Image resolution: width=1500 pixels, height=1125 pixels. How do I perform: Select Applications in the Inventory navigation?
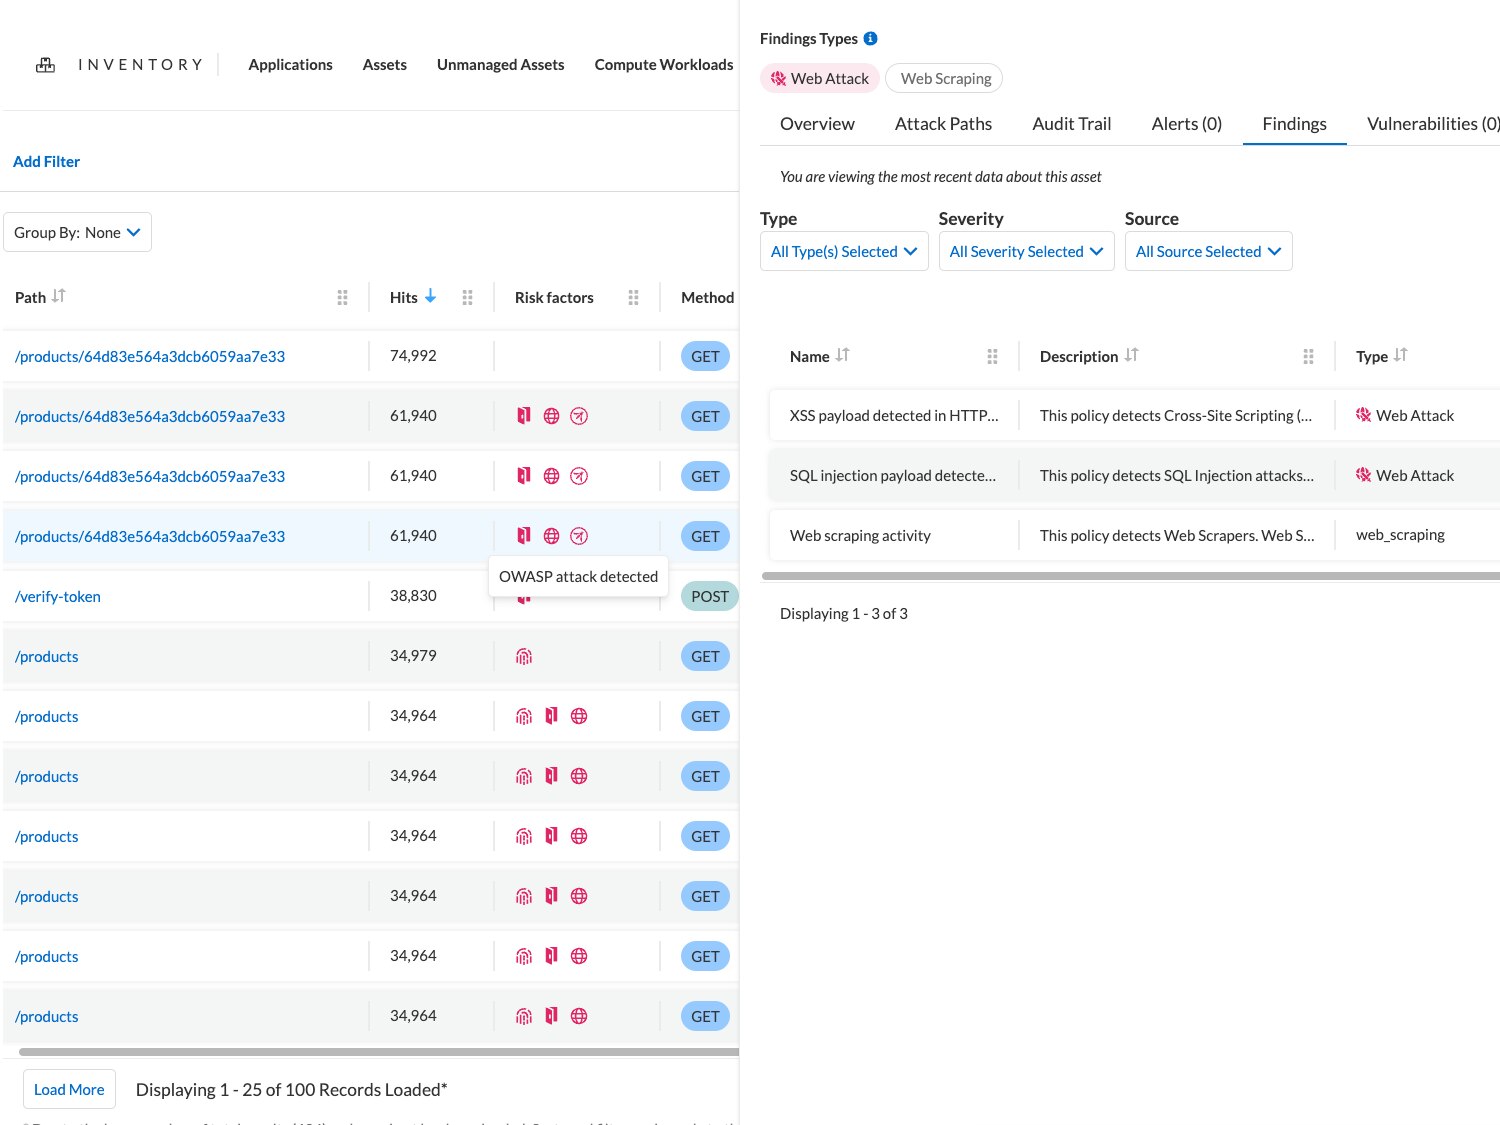[x=290, y=64]
